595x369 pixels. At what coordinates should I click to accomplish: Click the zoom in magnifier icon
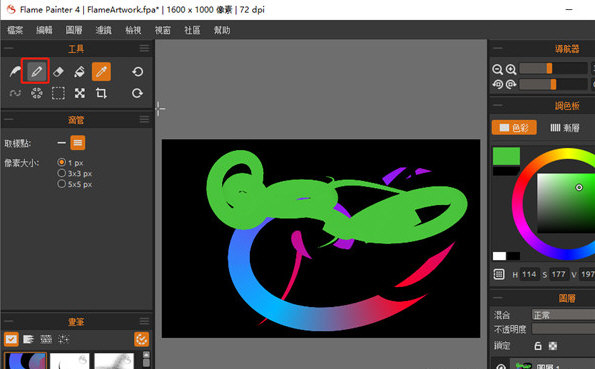pyautogui.click(x=511, y=69)
